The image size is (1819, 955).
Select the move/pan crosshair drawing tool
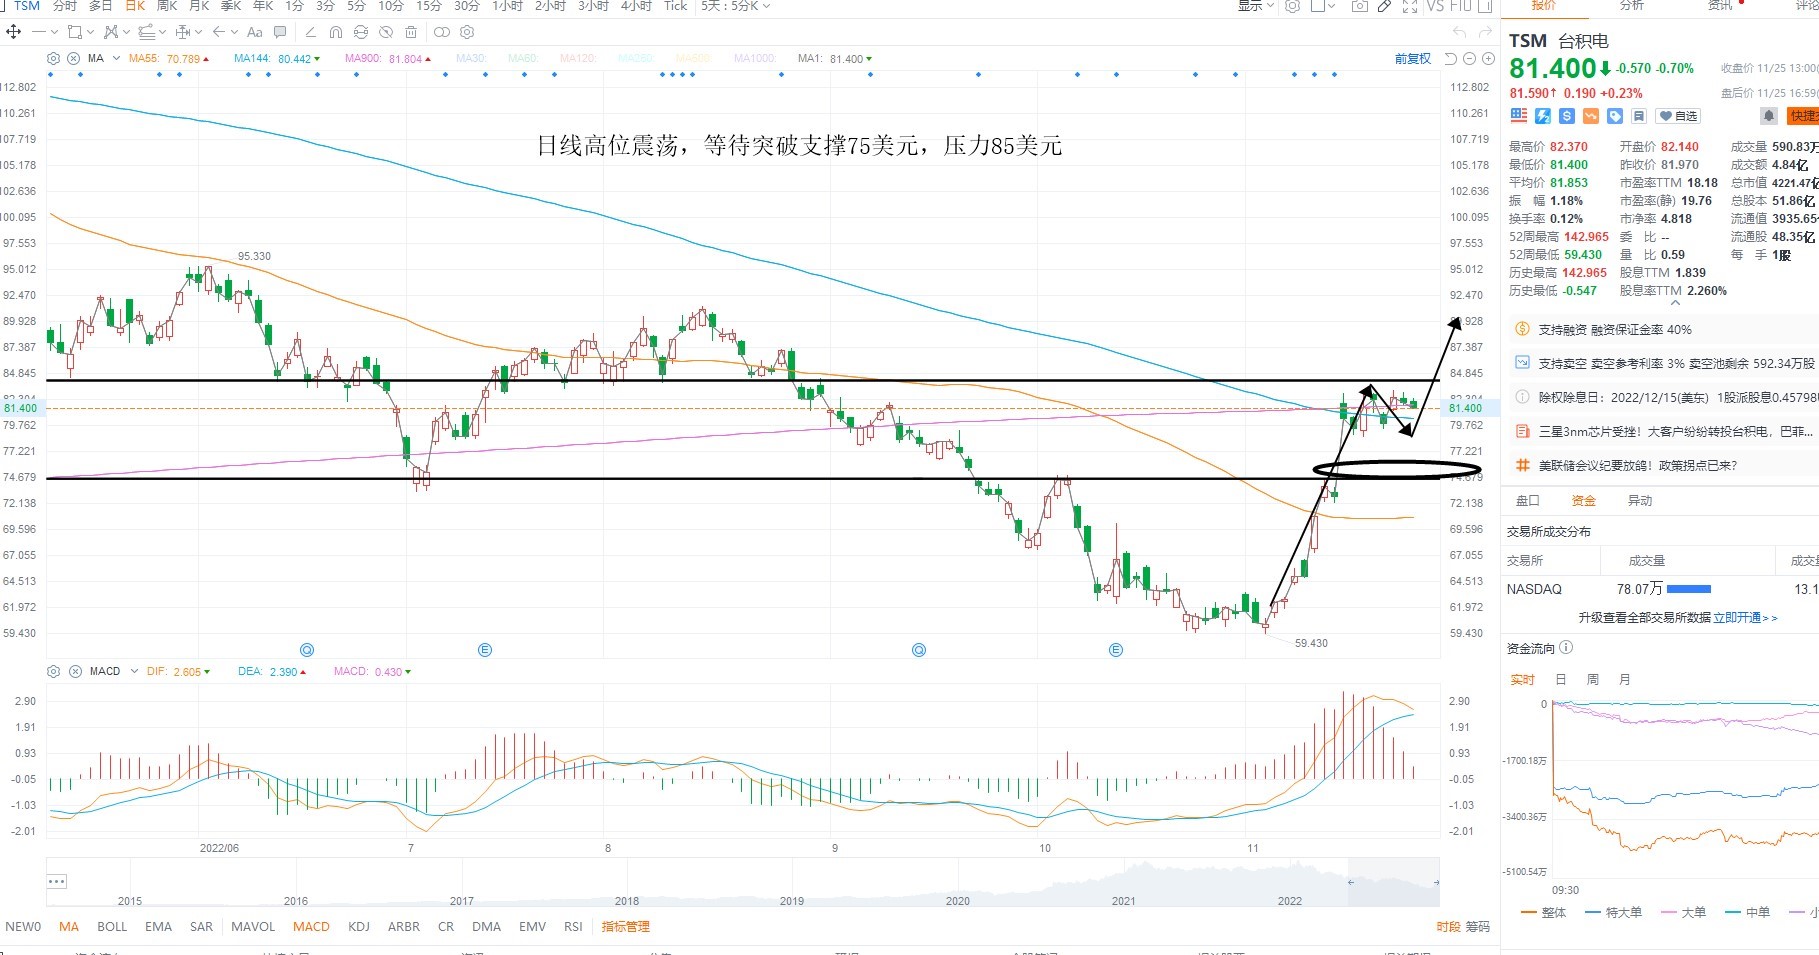14,32
